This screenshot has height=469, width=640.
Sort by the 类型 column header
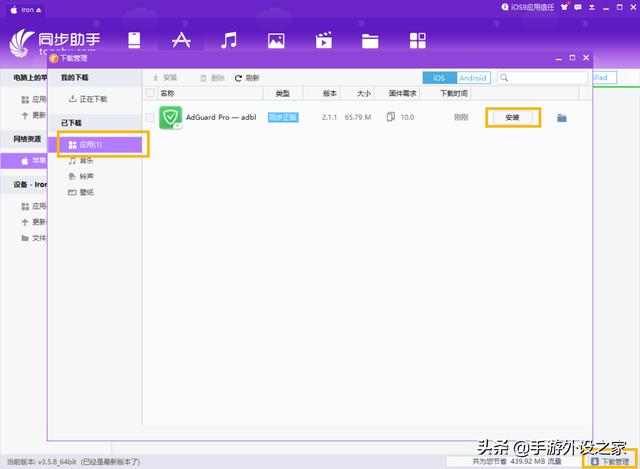coord(282,93)
